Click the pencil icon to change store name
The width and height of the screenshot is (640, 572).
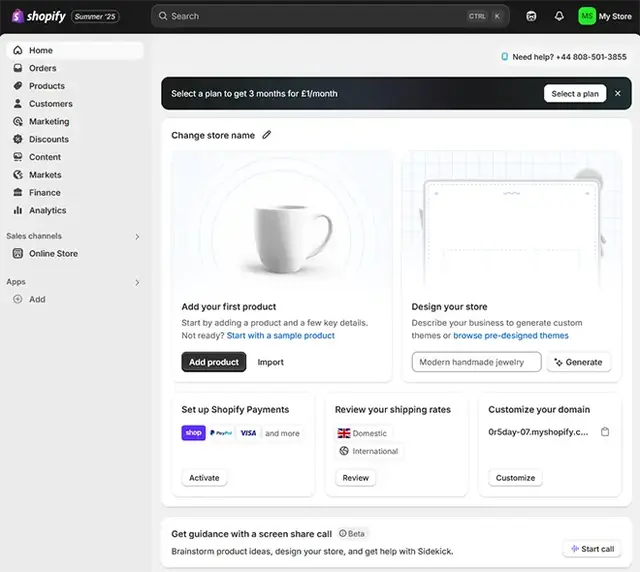click(267, 135)
